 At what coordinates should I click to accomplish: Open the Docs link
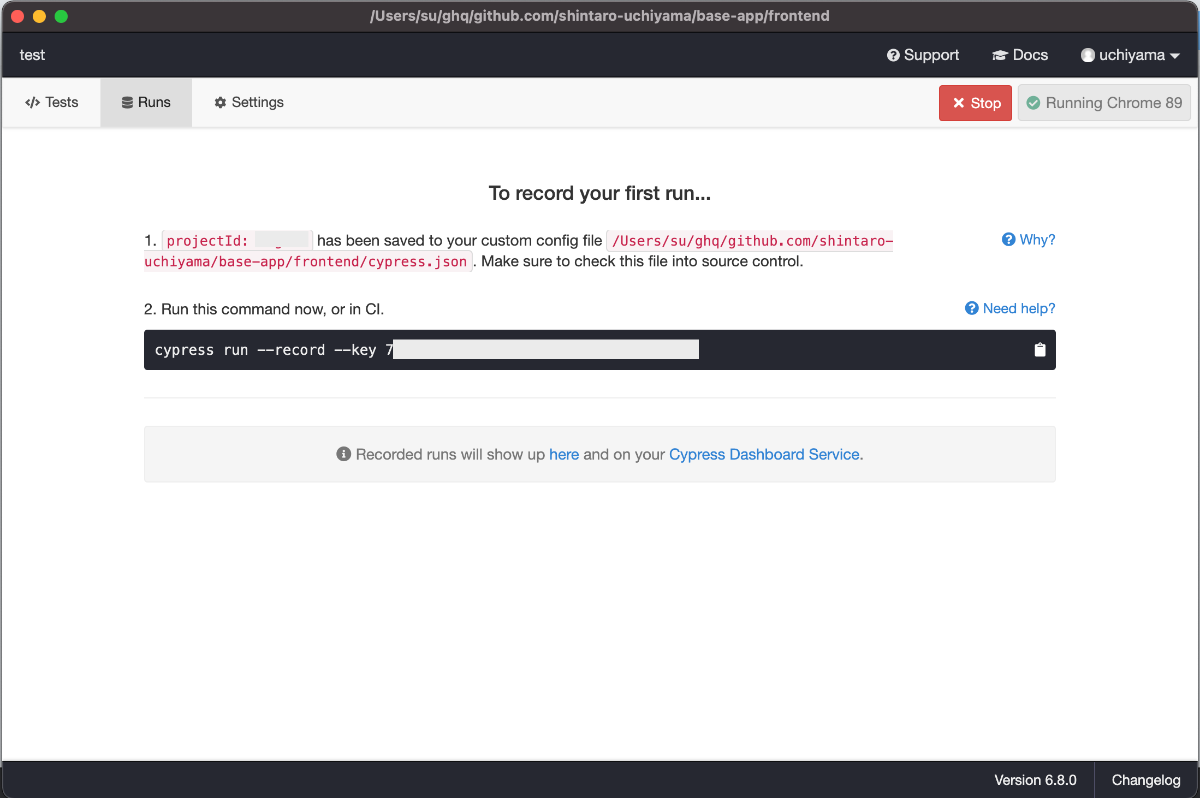point(1020,55)
